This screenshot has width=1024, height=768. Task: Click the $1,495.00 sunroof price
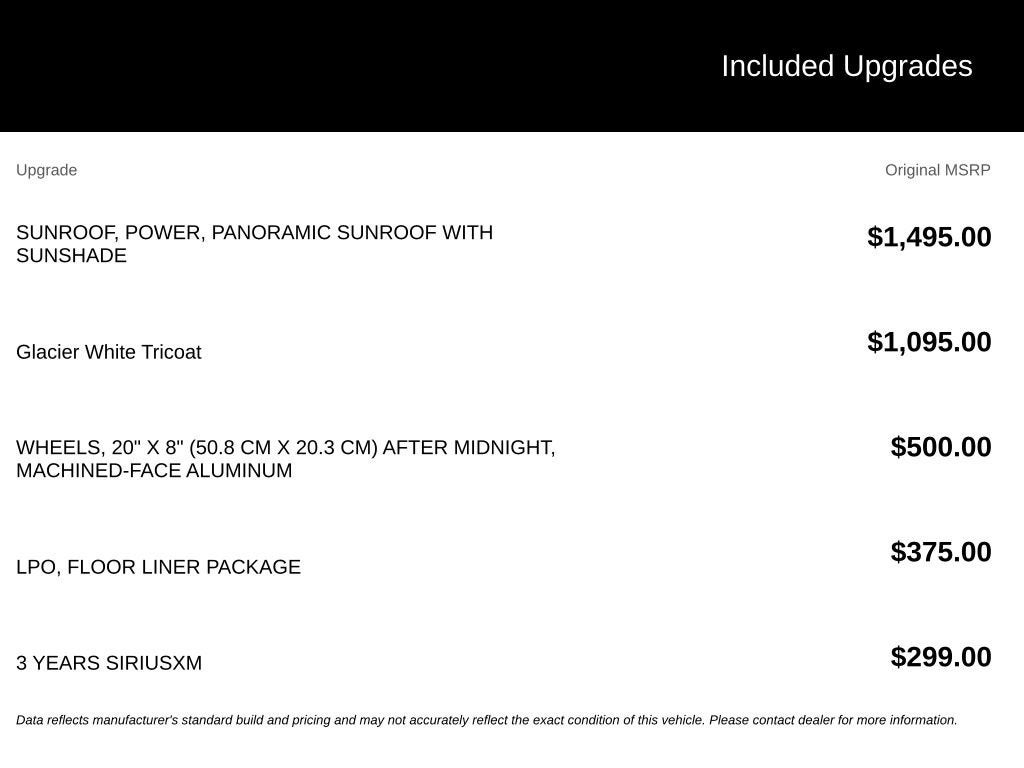click(929, 237)
